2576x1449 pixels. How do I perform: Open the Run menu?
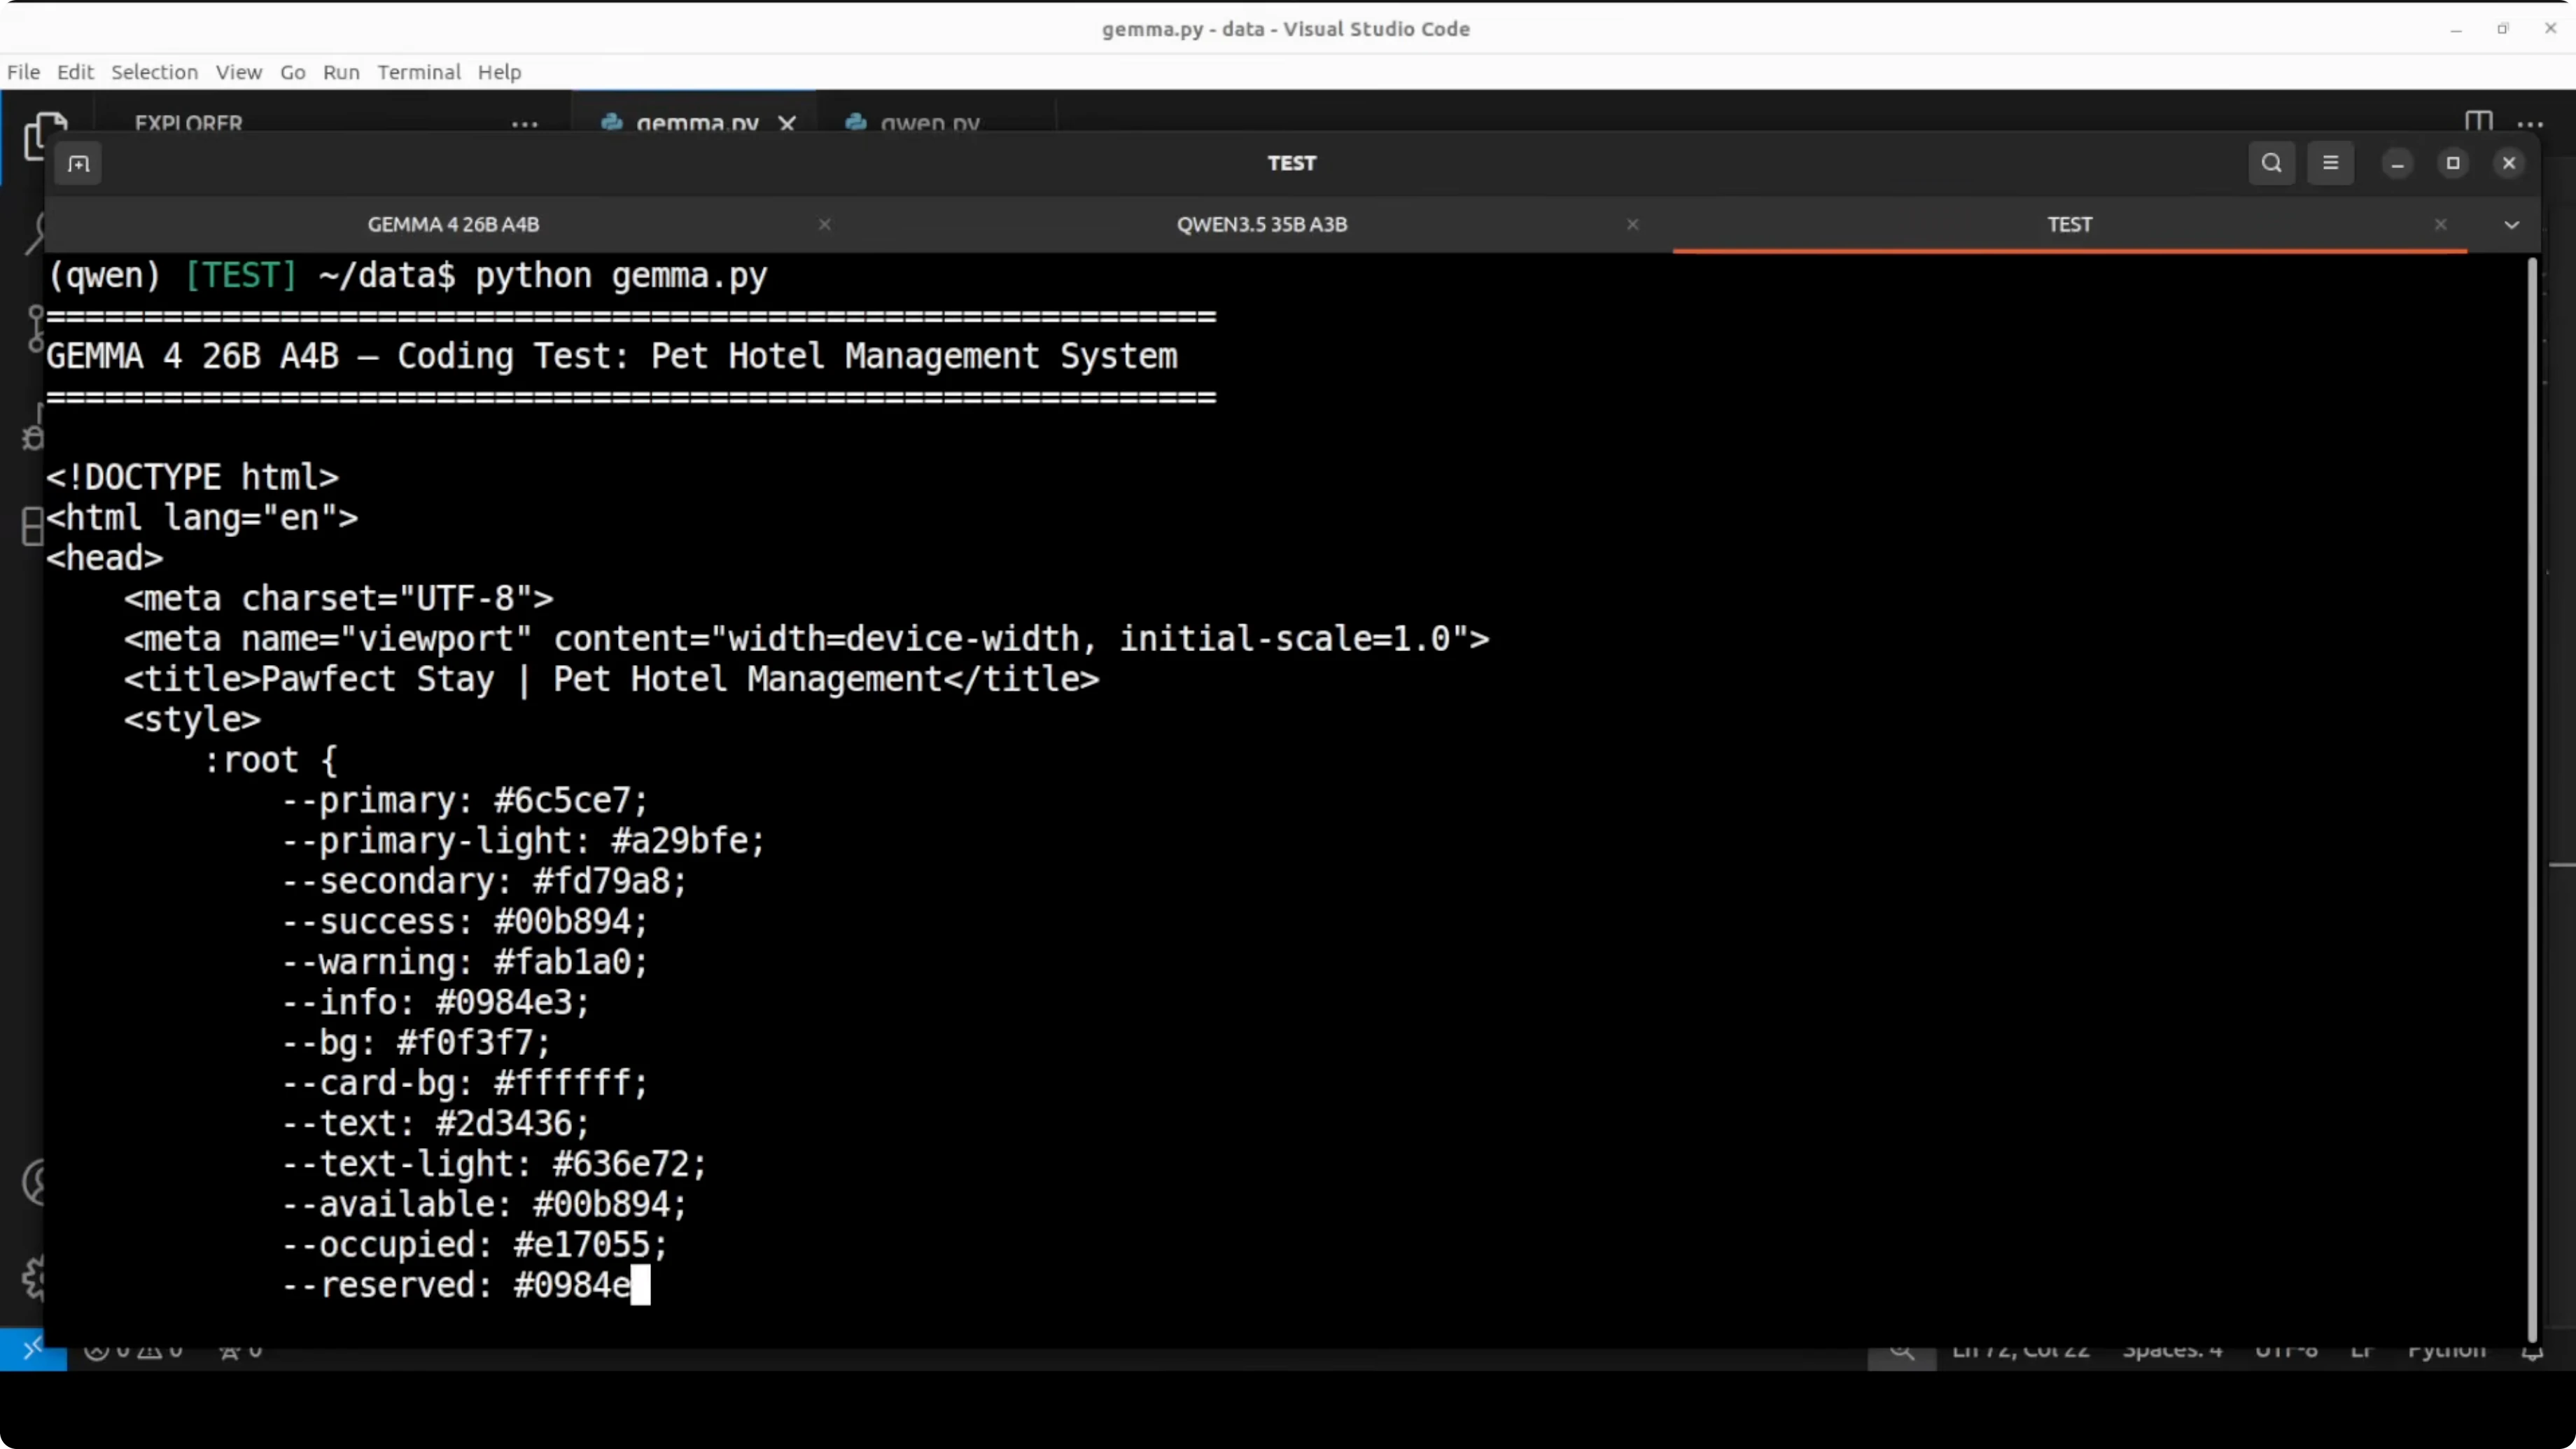(x=340, y=72)
